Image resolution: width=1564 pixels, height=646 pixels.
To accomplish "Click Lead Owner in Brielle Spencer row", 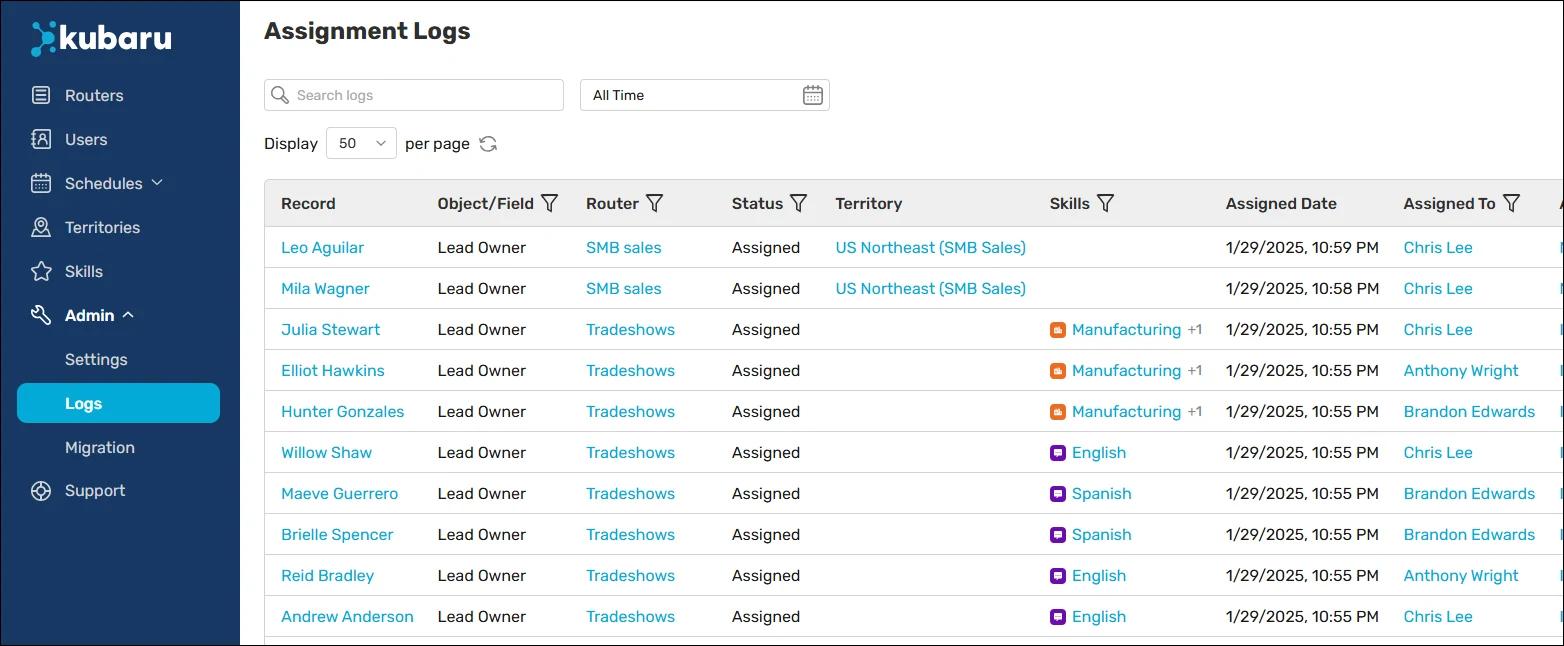I will [482, 535].
